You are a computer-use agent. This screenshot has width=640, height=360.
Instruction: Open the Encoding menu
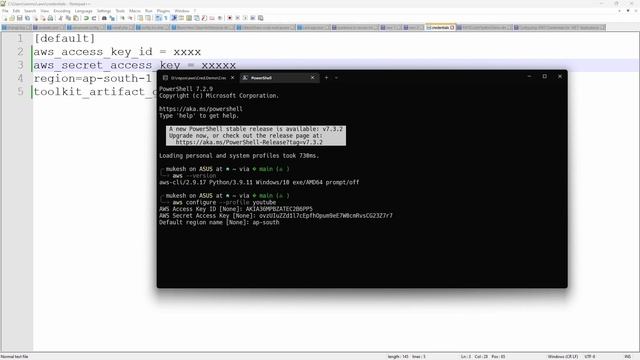point(62,11)
